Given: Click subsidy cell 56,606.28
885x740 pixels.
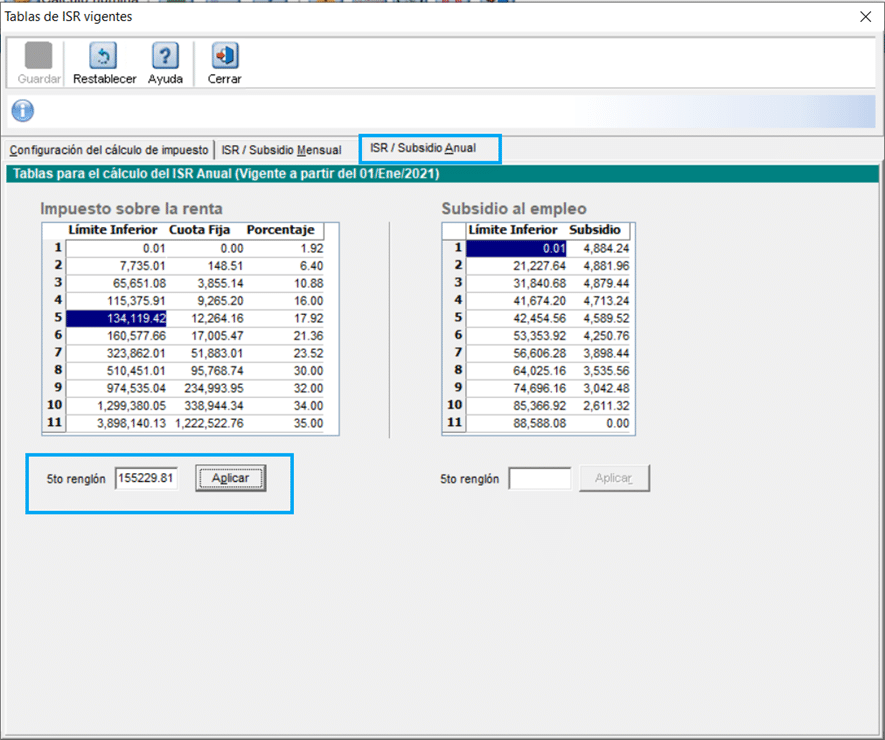Looking at the screenshot, I should (x=516, y=353).
